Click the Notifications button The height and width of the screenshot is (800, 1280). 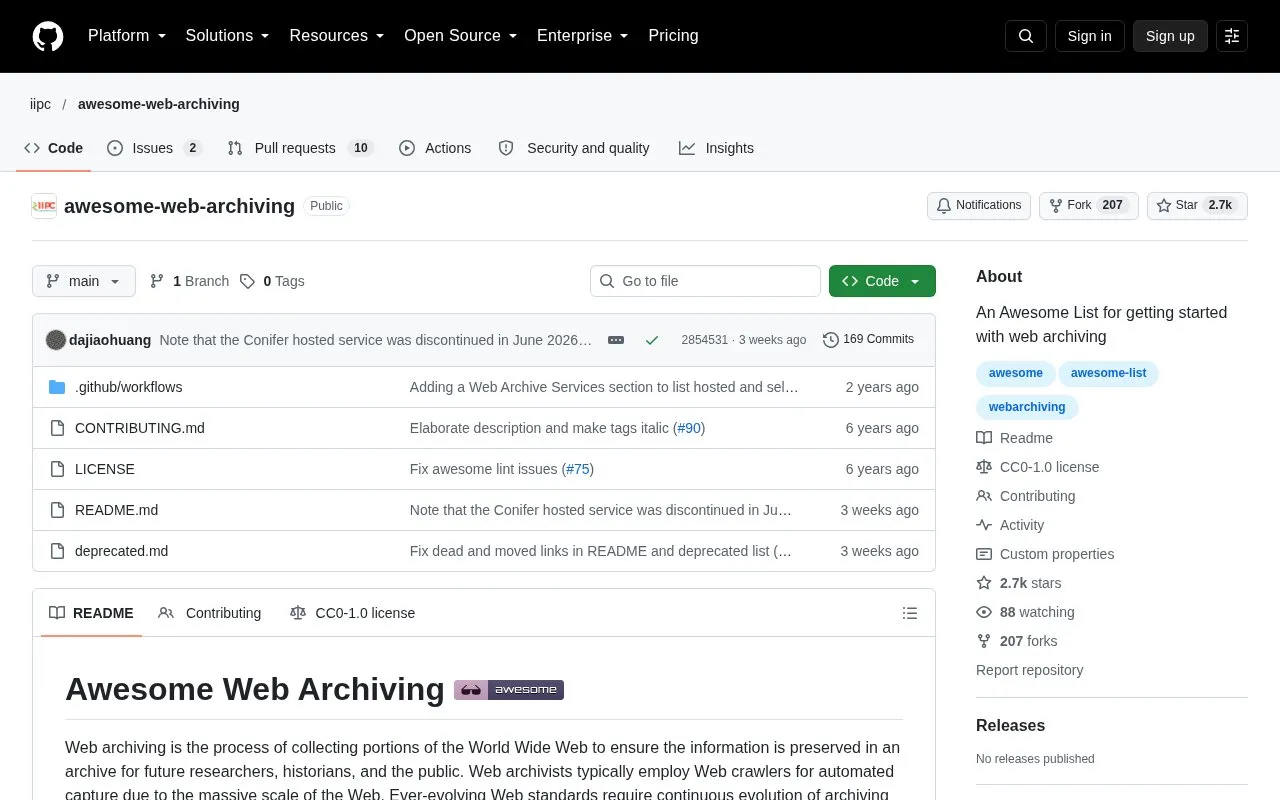coord(979,206)
